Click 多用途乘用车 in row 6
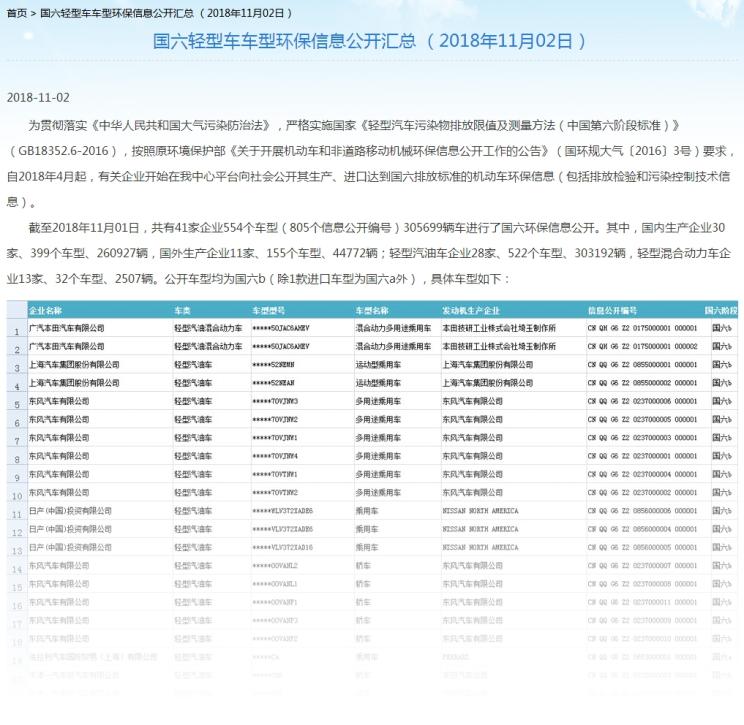The image size is (744, 725). click(x=378, y=419)
